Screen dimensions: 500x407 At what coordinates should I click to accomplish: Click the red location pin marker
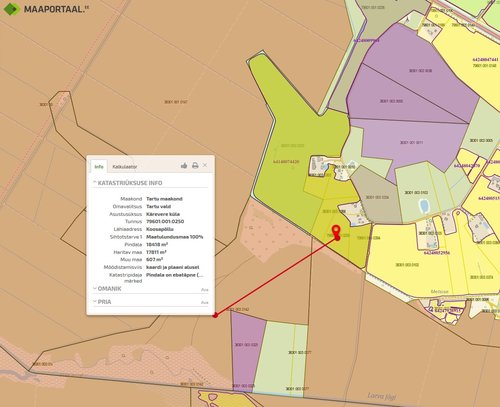click(336, 231)
